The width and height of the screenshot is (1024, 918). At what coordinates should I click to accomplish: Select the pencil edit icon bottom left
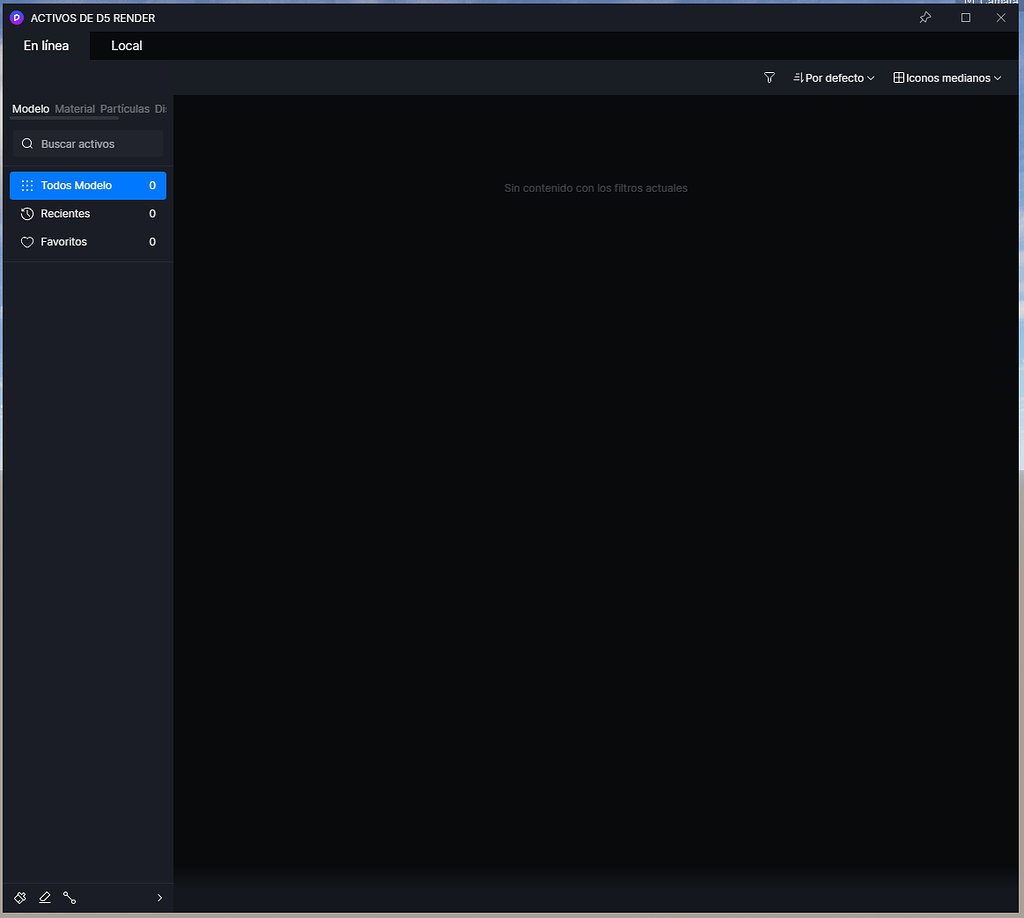point(44,897)
